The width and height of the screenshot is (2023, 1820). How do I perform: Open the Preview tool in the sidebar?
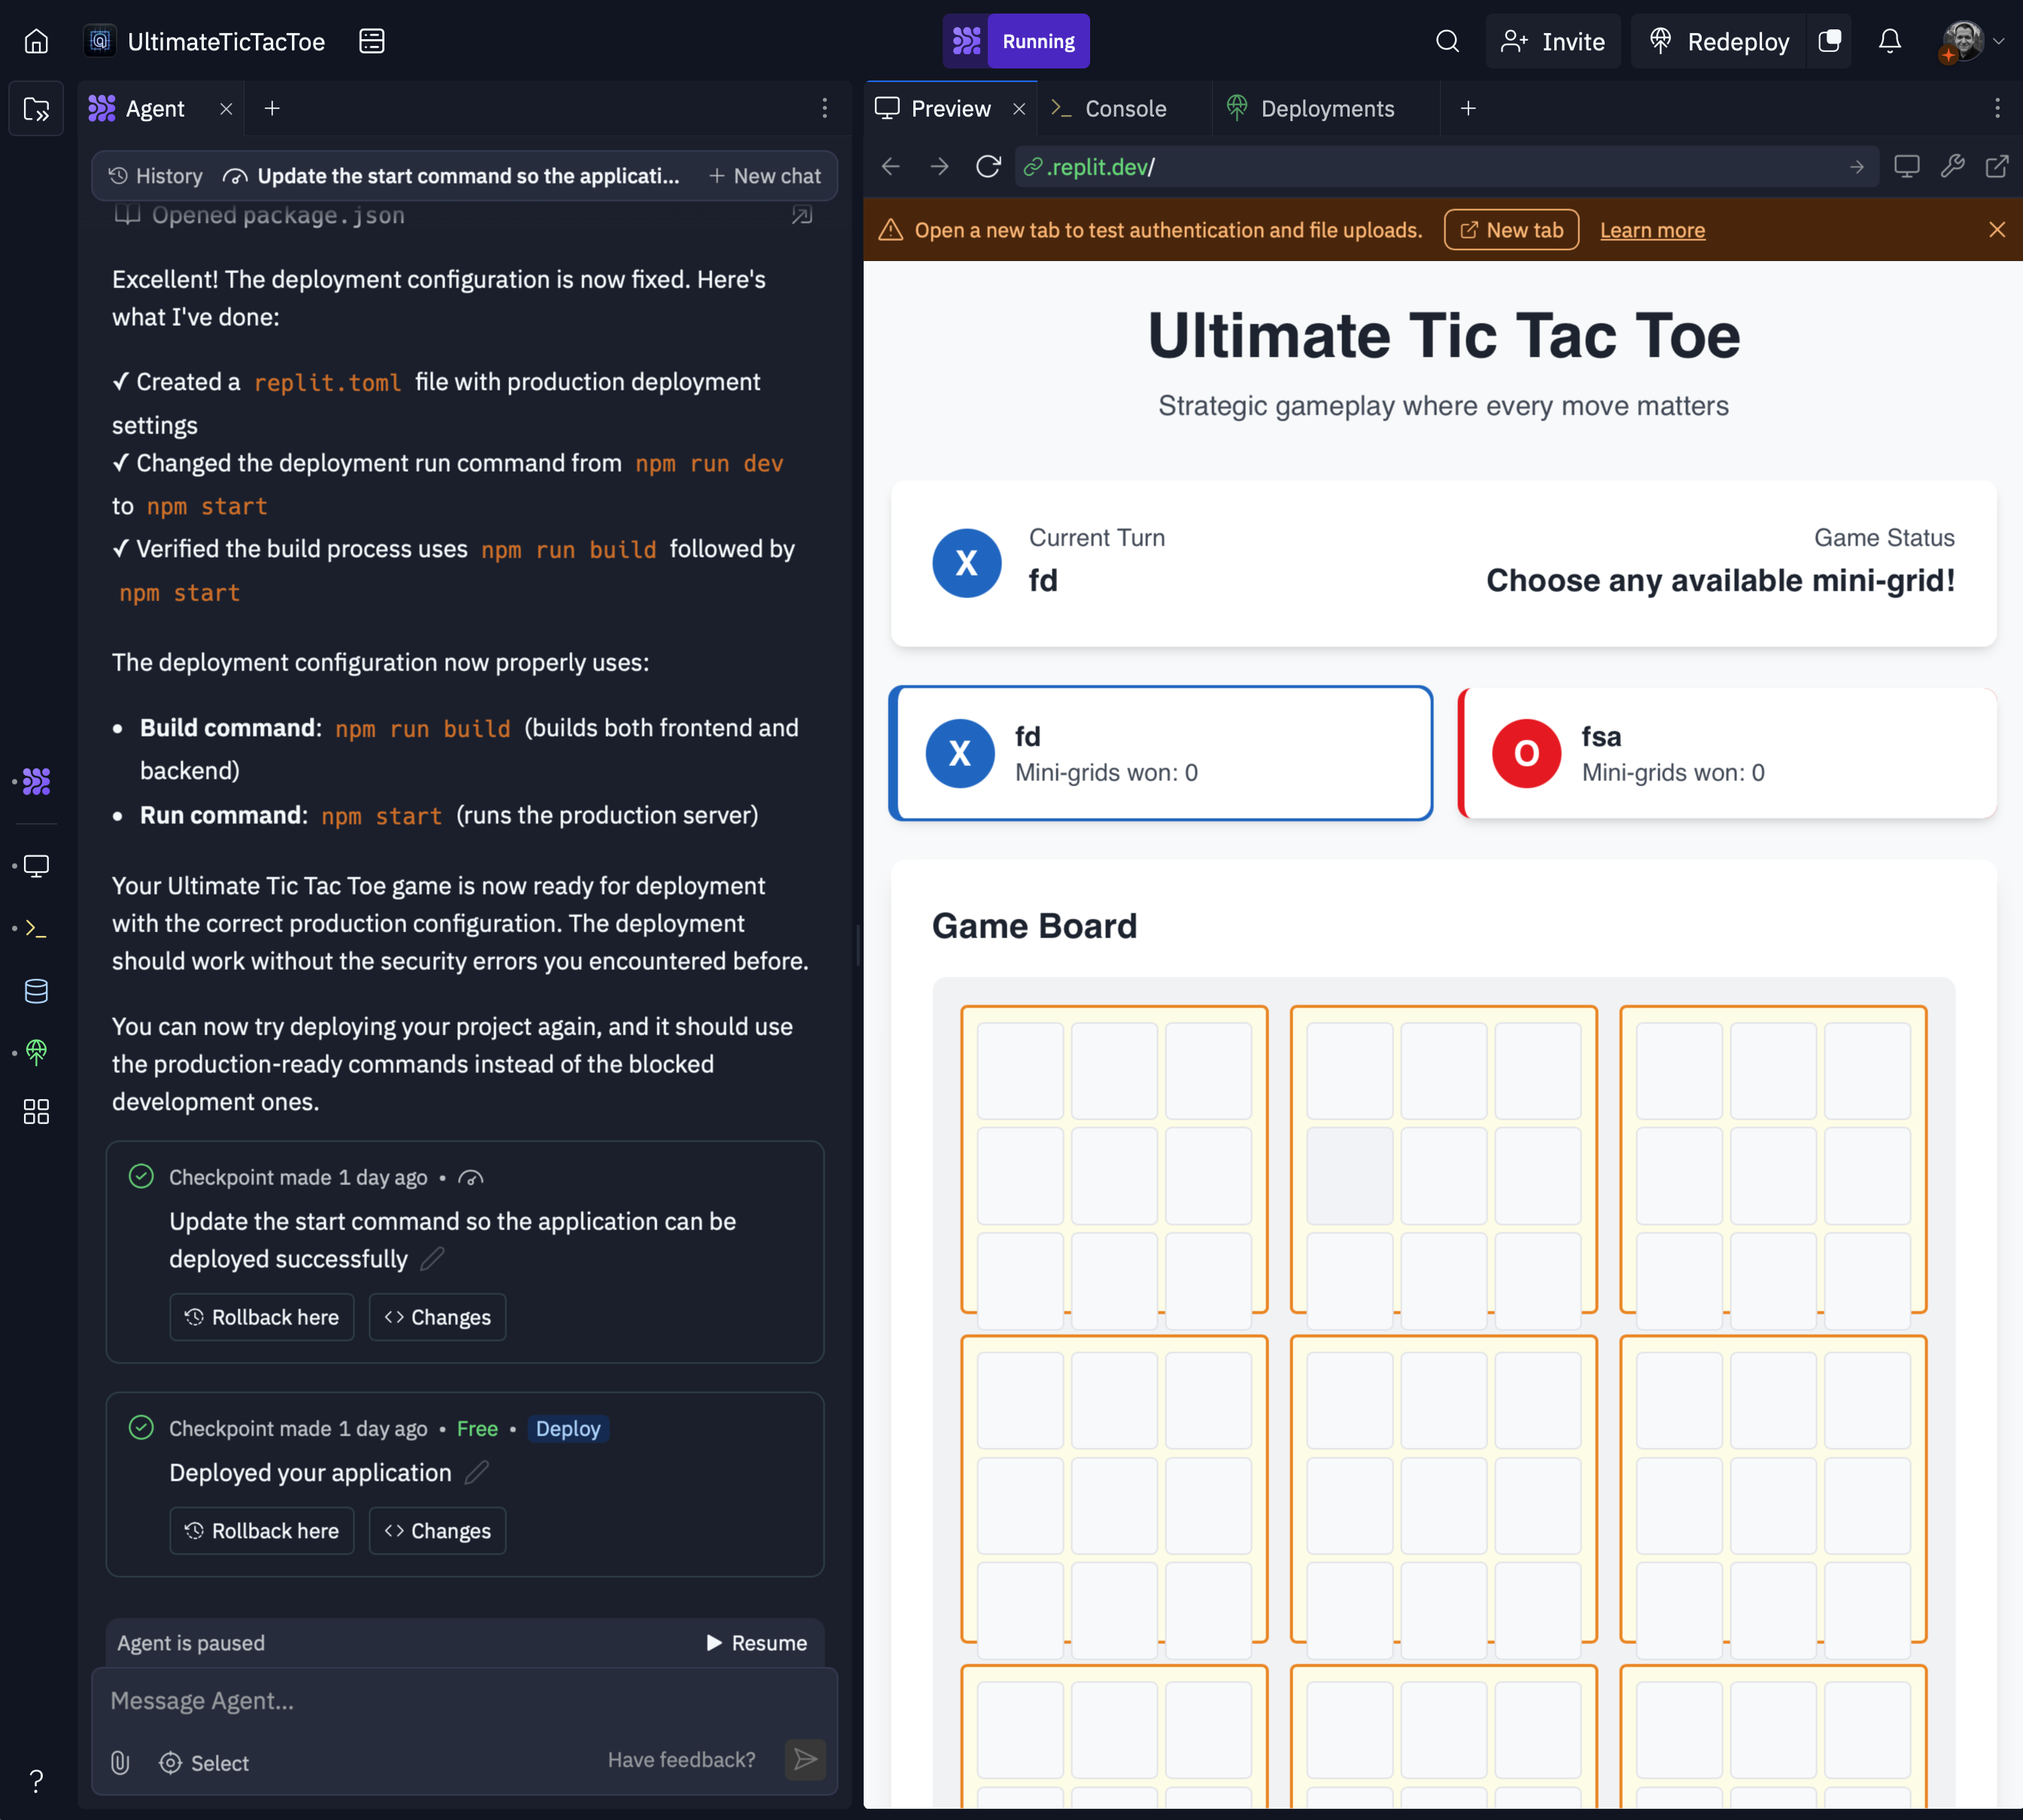coord(36,865)
